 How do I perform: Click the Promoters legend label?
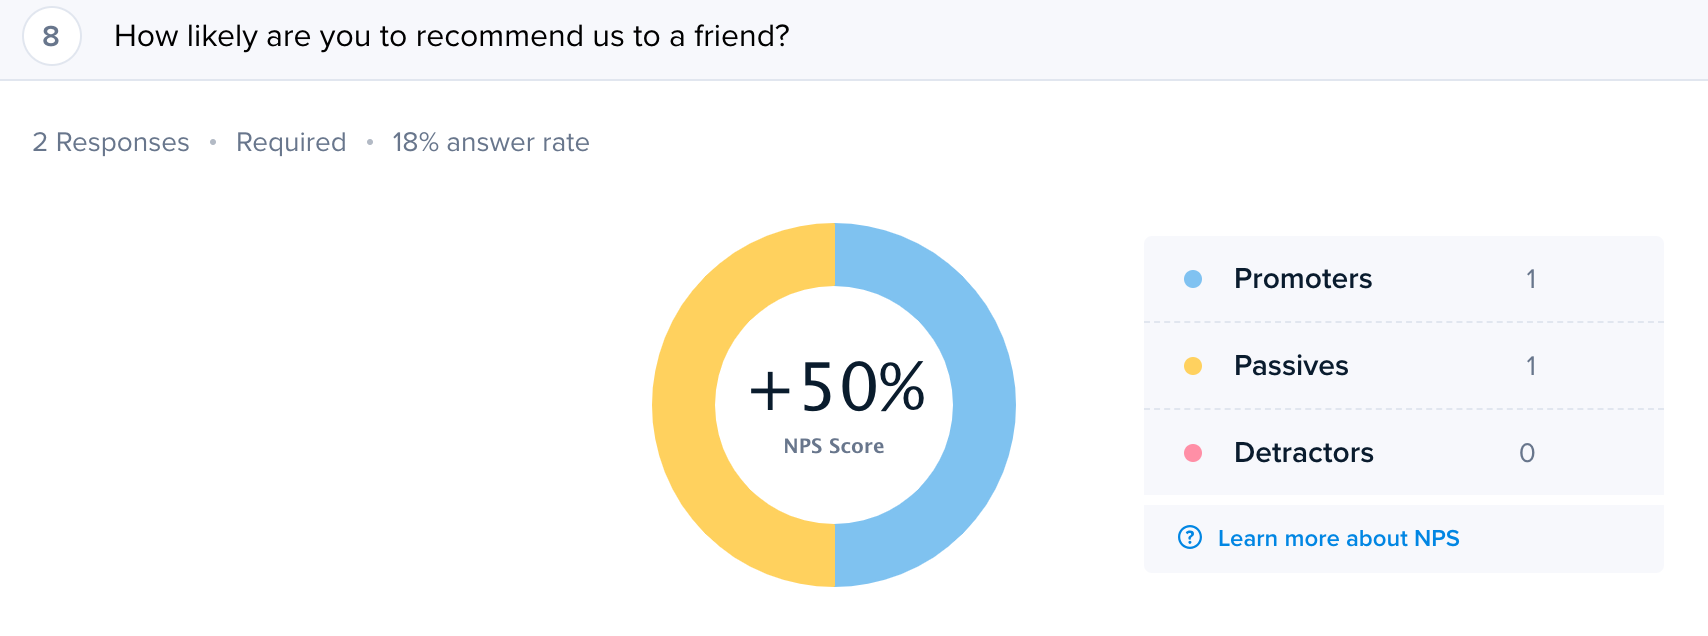pyautogui.click(x=1303, y=279)
